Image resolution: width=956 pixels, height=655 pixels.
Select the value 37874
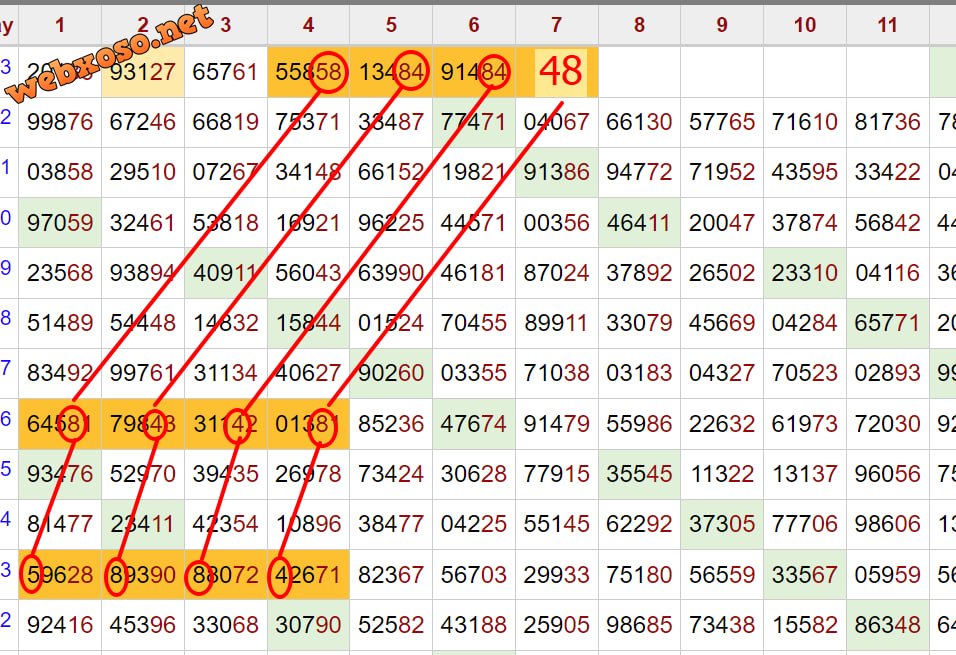(805, 223)
